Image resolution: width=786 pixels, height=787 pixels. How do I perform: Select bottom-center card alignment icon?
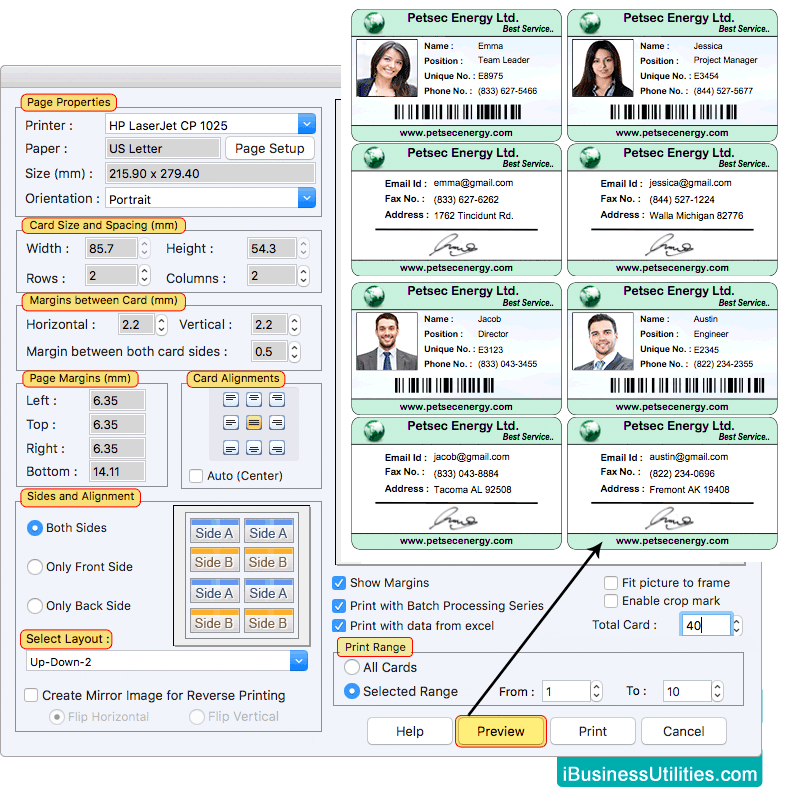tap(254, 447)
